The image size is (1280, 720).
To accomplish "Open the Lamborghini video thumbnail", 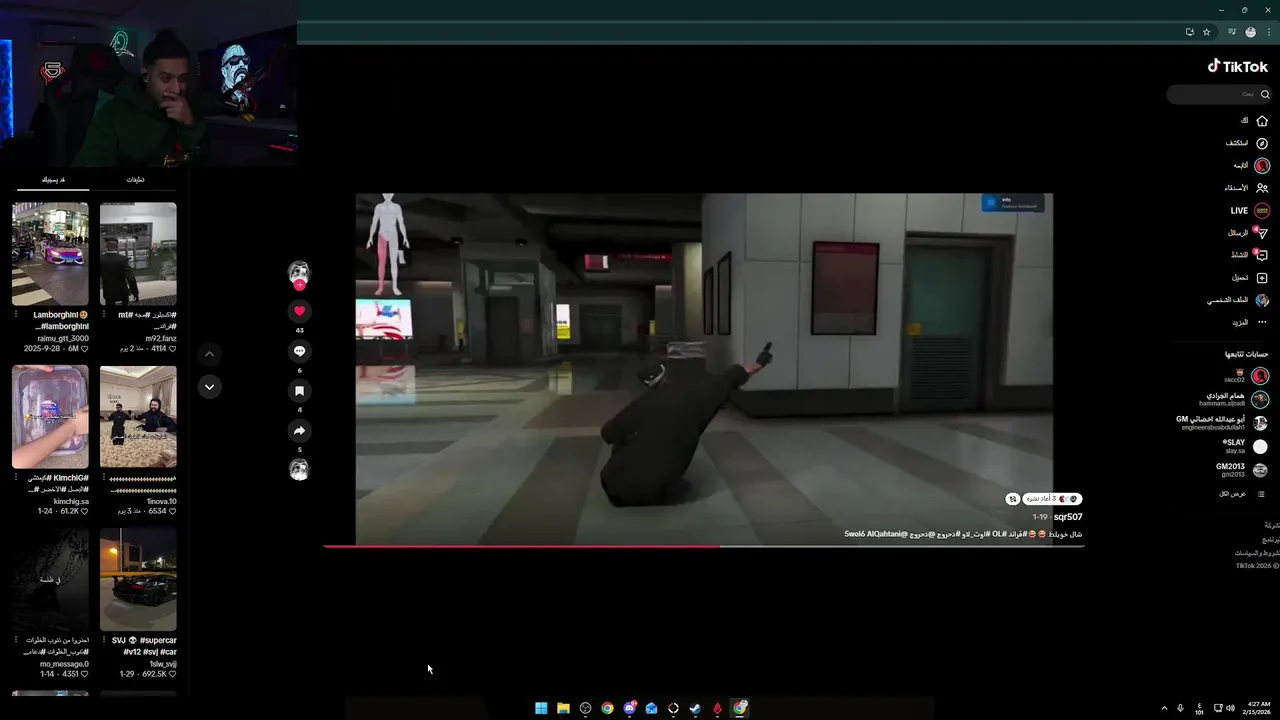I will pyautogui.click(x=50, y=254).
